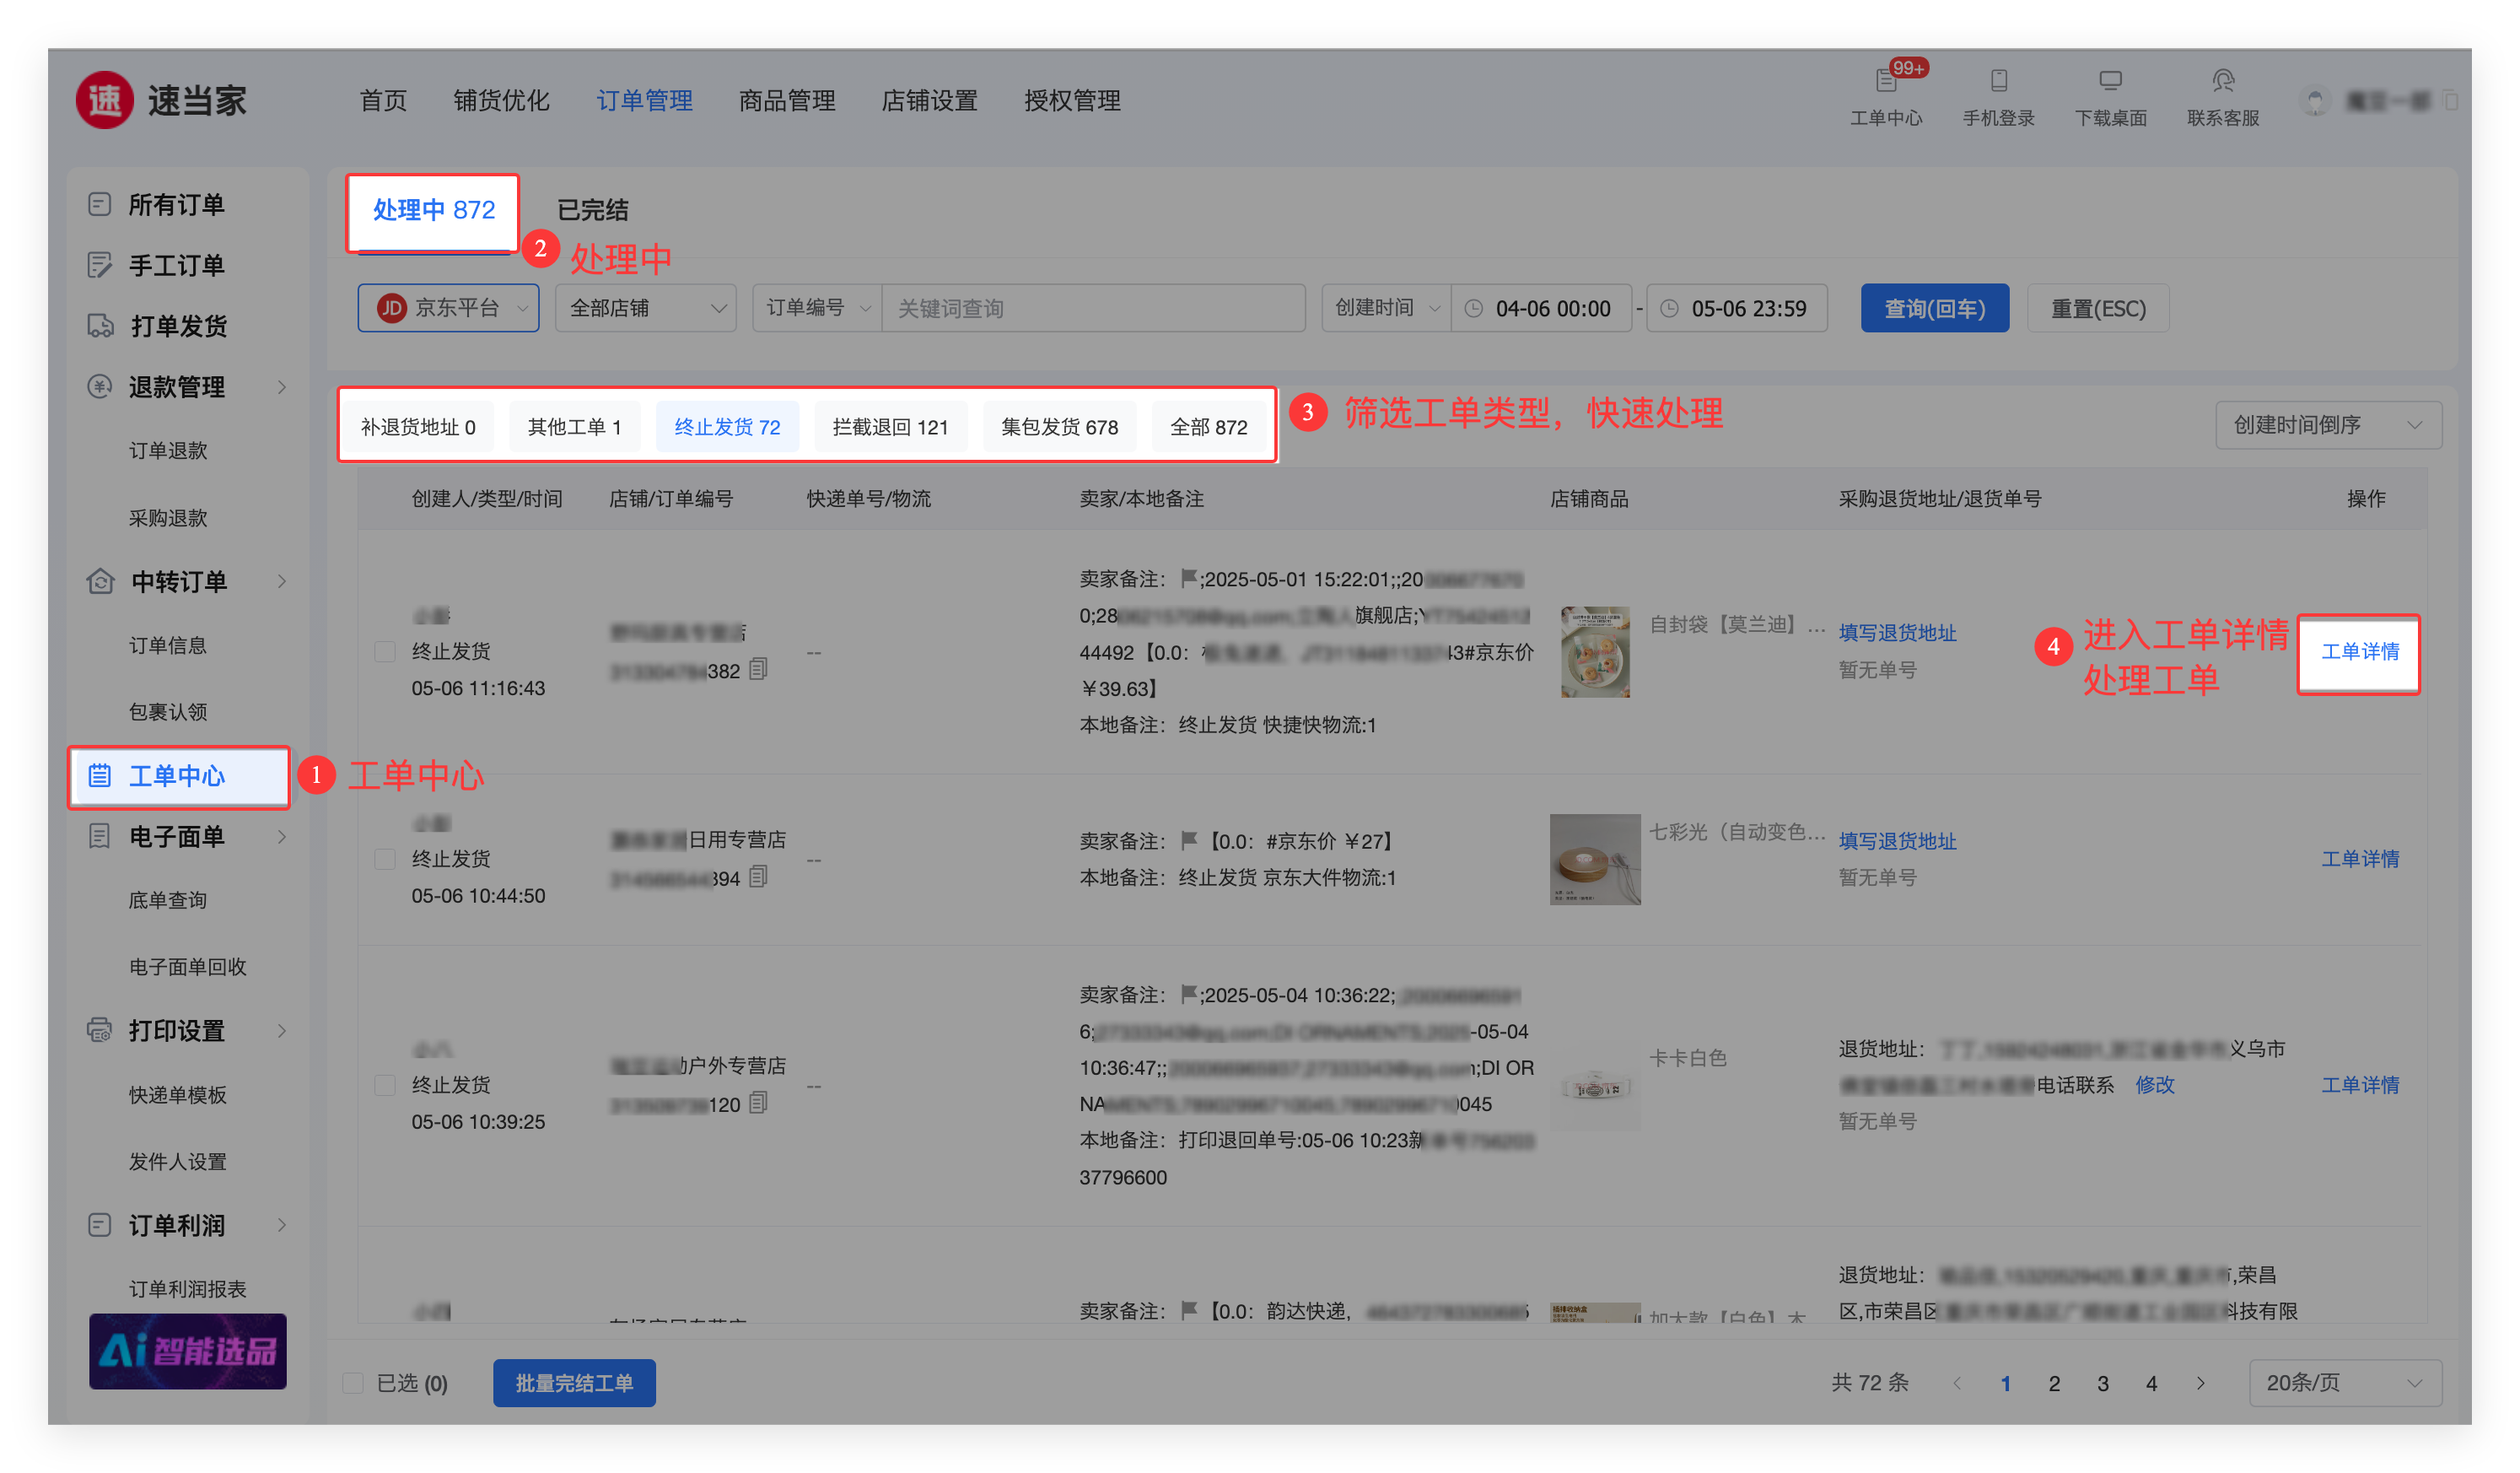Open the AI智能选品 banner
This screenshot has width=2520, height=1473.
[188, 1351]
